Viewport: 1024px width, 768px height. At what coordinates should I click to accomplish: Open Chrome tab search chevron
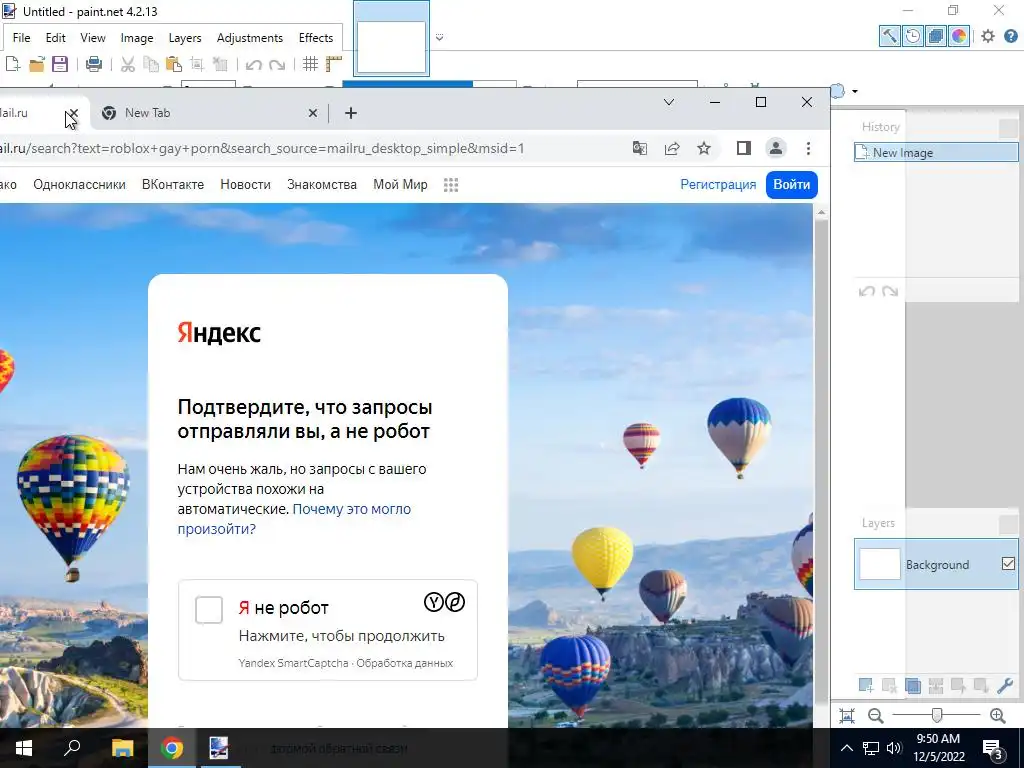(669, 102)
